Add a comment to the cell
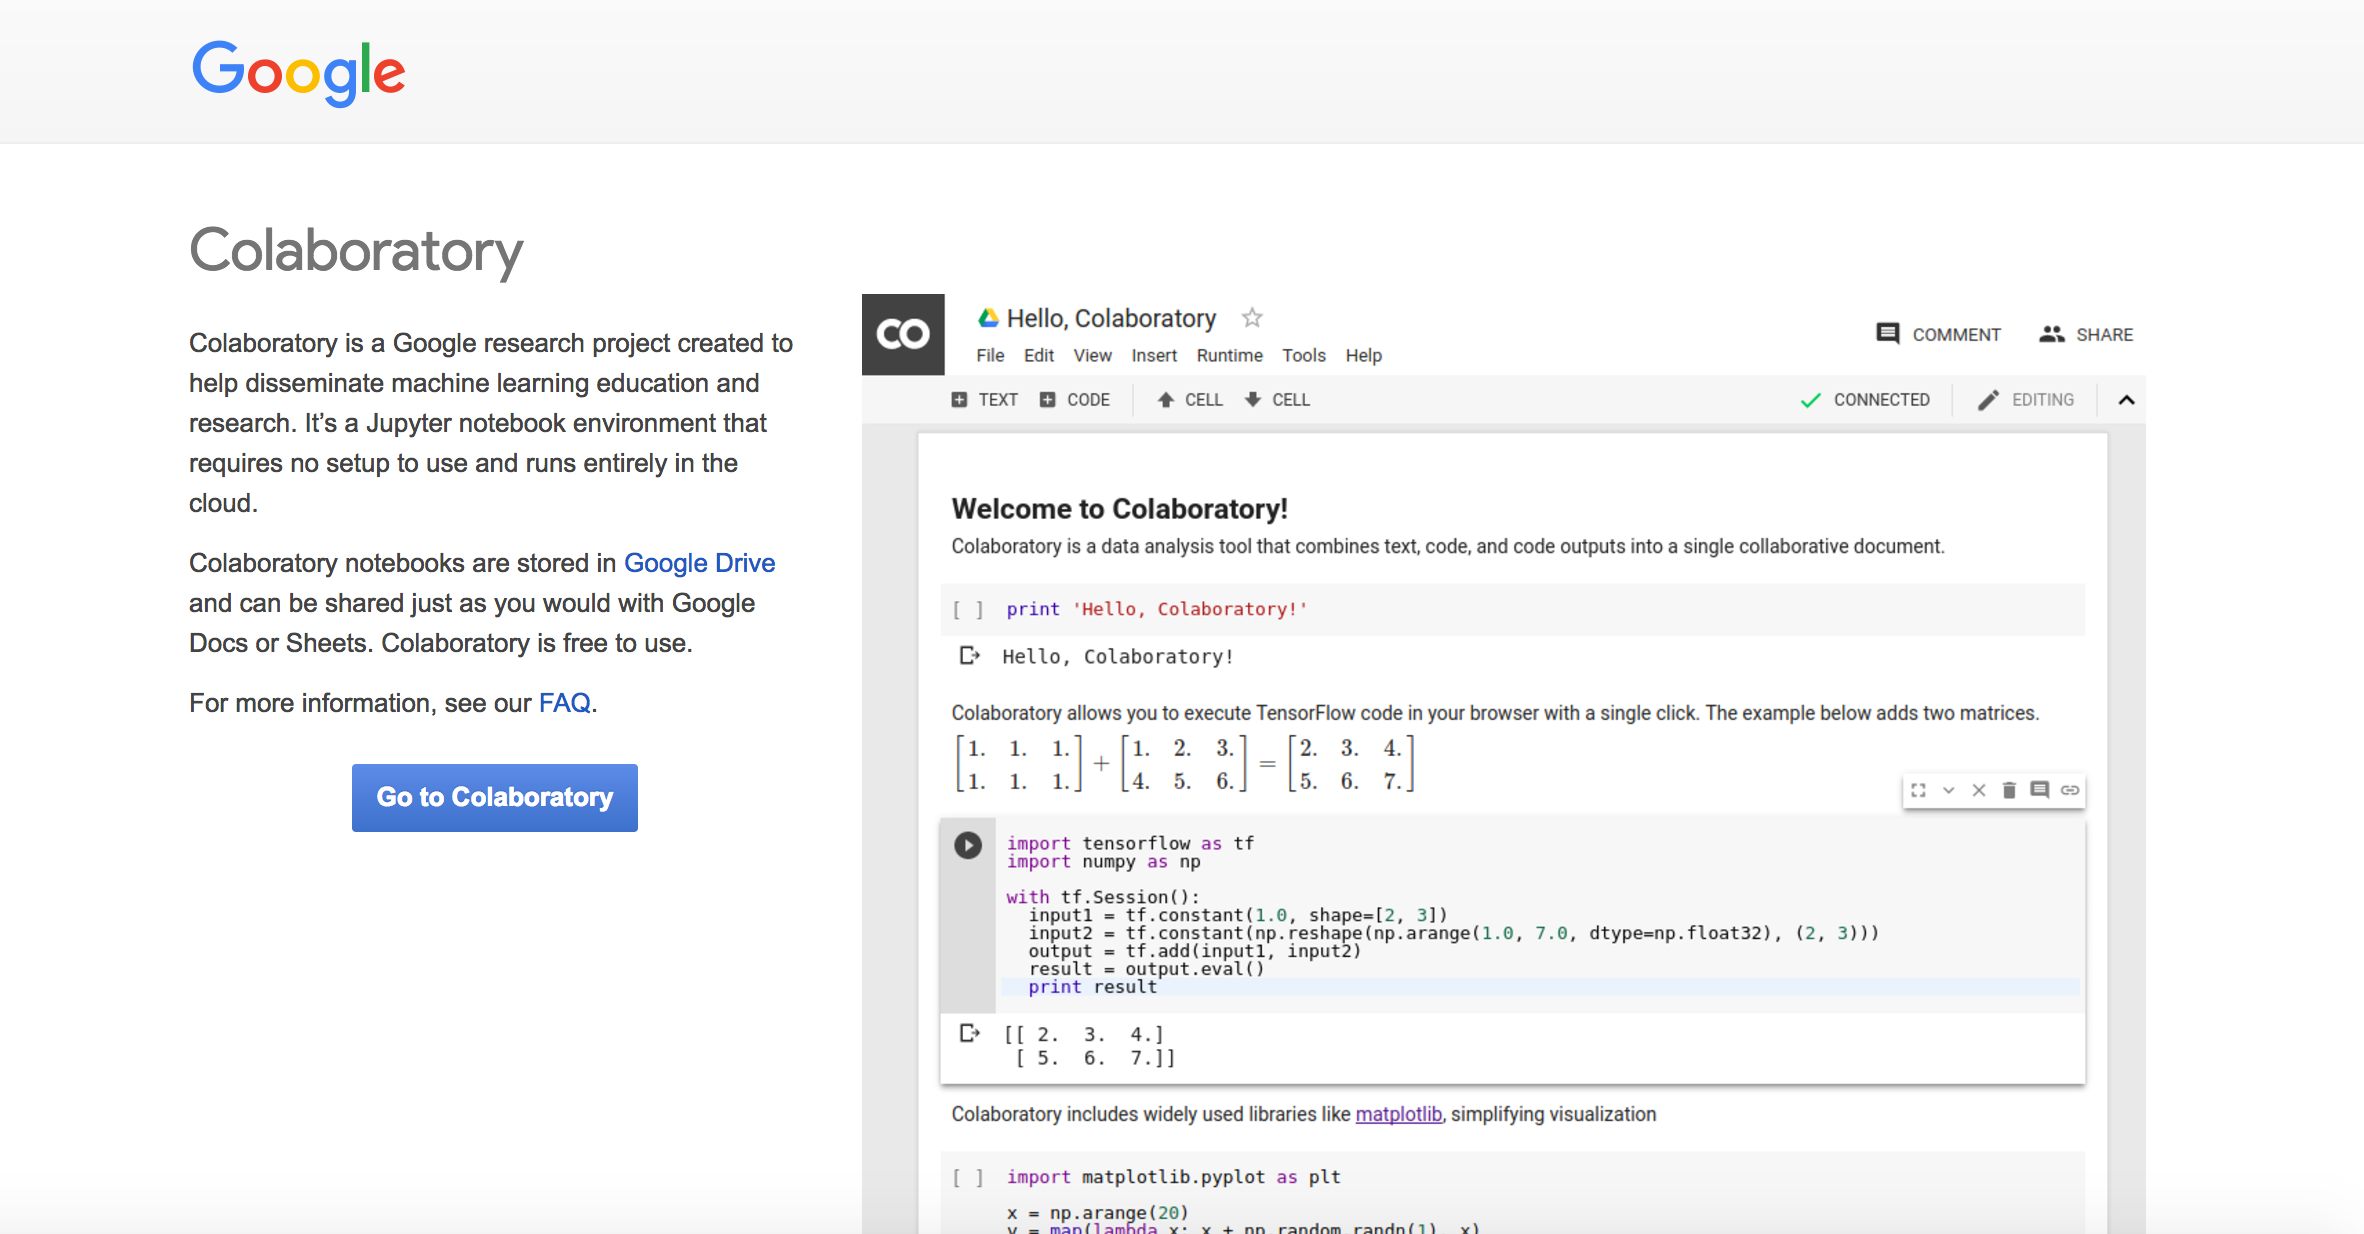Image resolution: width=2364 pixels, height=1234 pixels. point(2040,790)
